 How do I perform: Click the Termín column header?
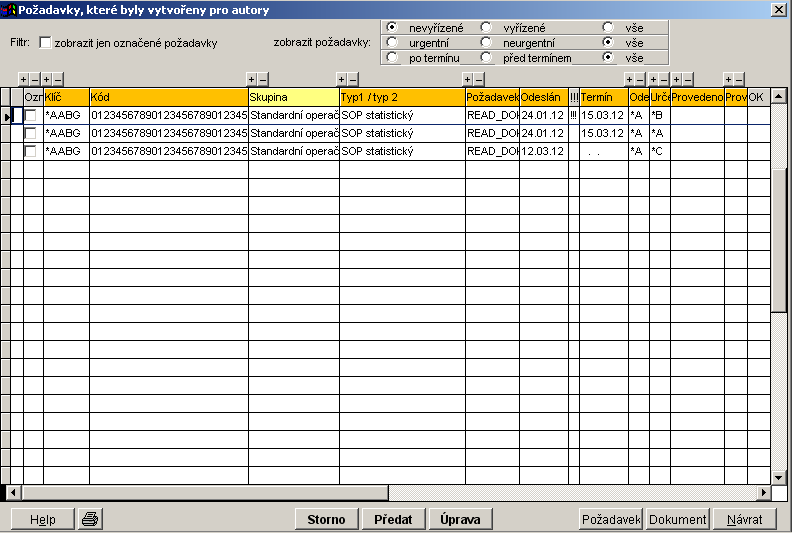(x=603, y=97)
